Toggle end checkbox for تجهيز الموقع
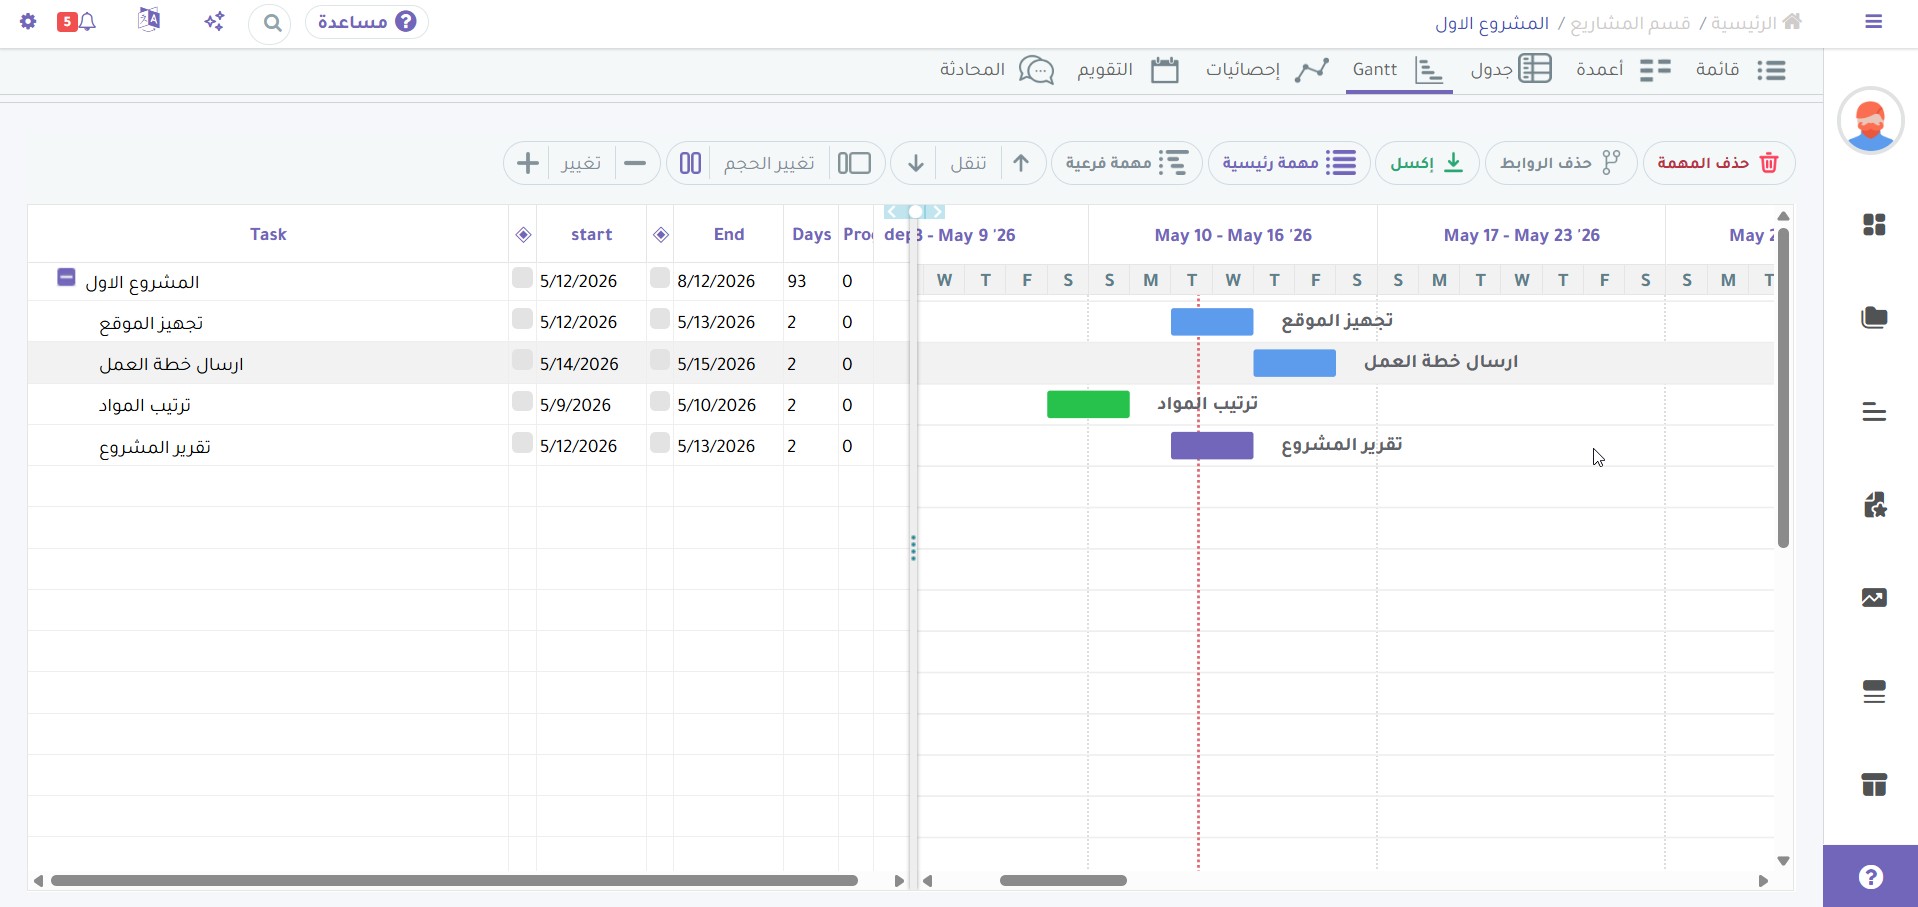 click(x=659, y=319)
